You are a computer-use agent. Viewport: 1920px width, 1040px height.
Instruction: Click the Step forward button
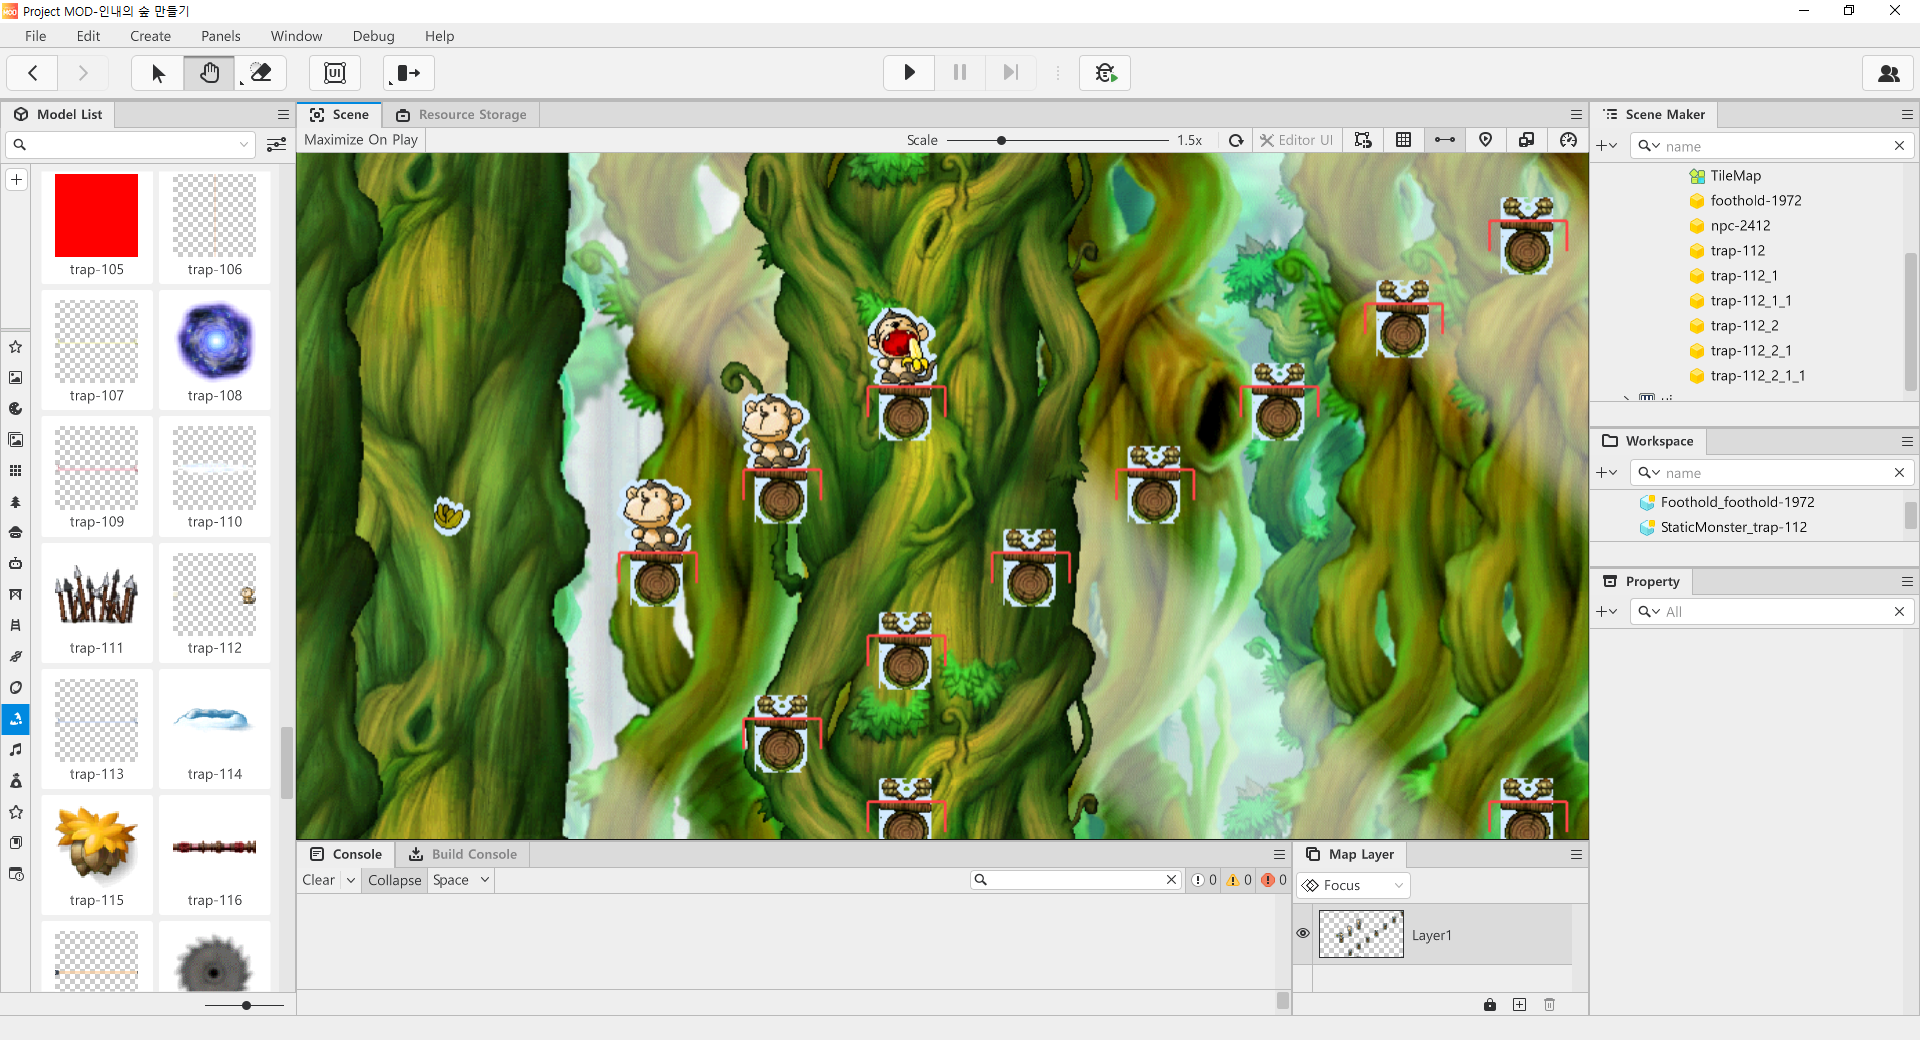coord(1010,72)
